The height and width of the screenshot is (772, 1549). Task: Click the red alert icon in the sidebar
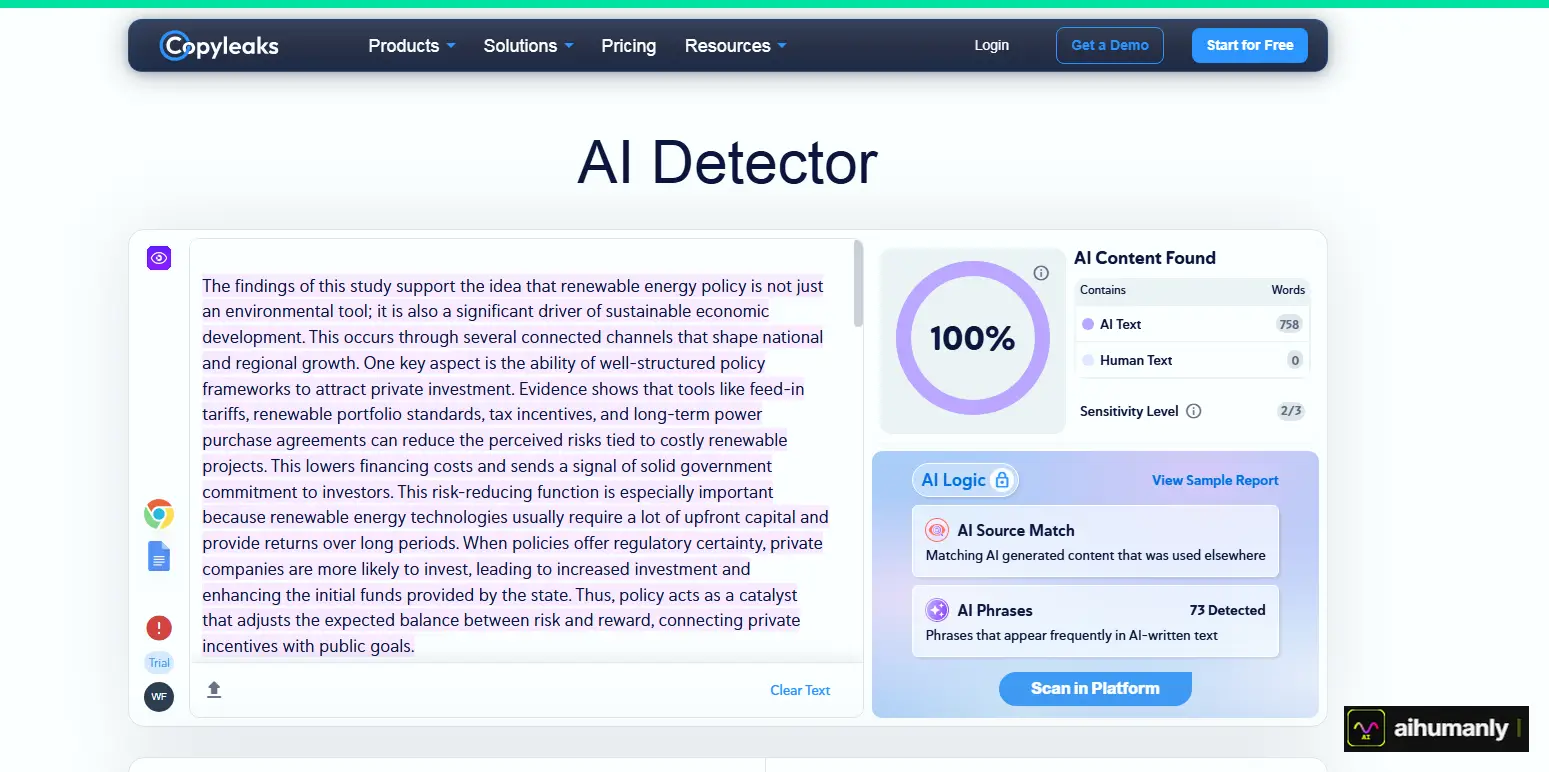[x=159, y=628]
